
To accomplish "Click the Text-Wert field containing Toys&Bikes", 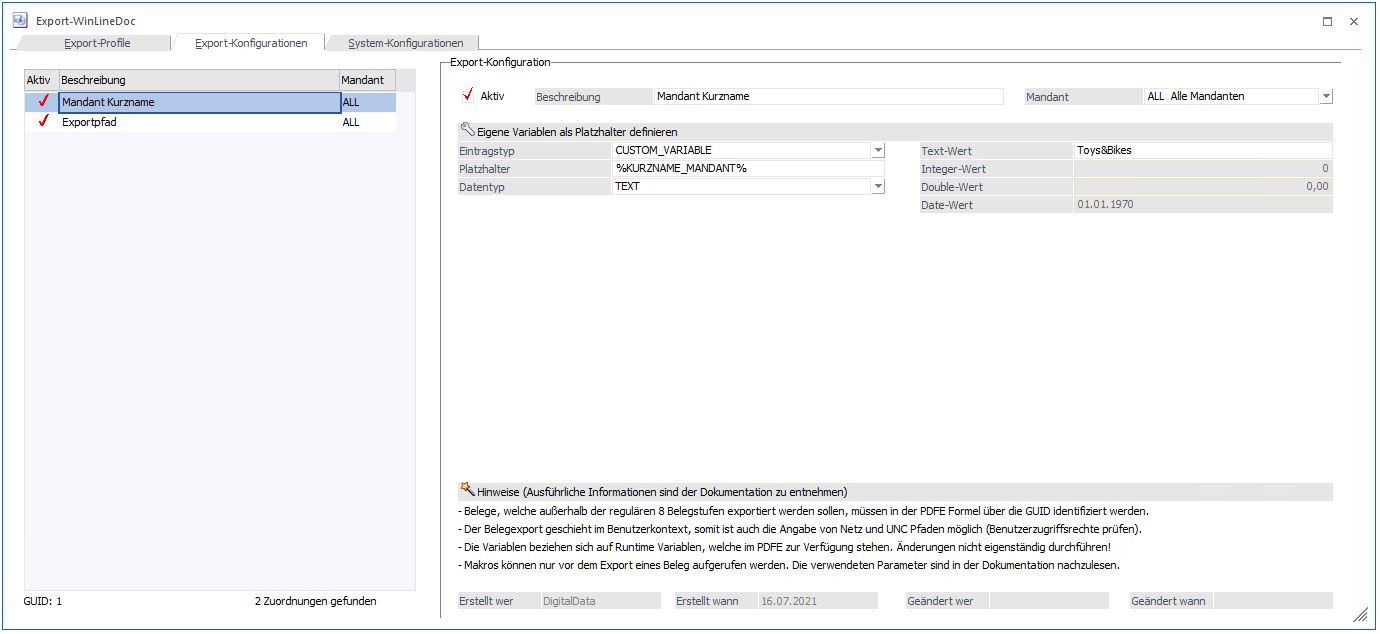I will coord(1200,150).
